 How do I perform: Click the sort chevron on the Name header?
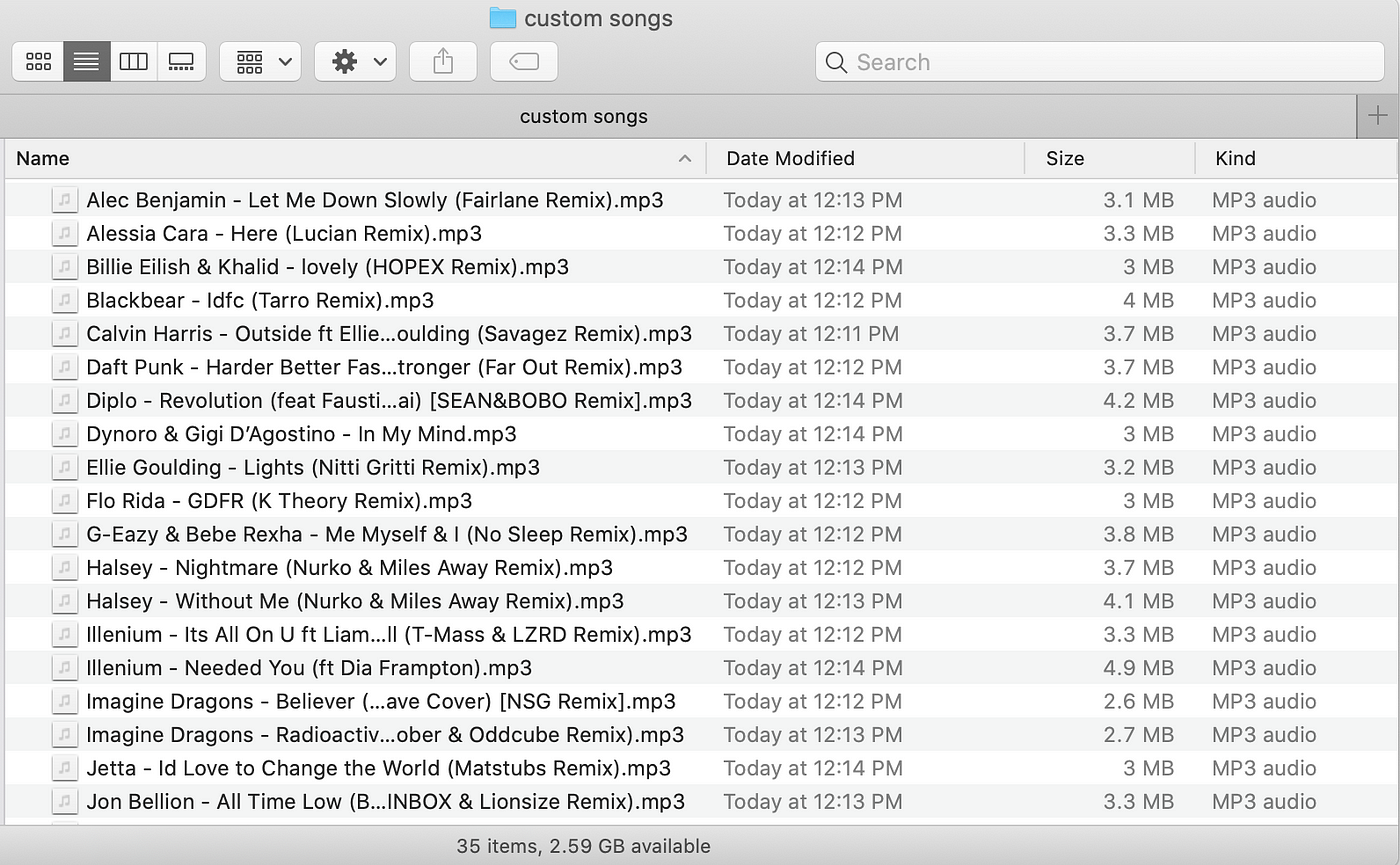[685, 158]
